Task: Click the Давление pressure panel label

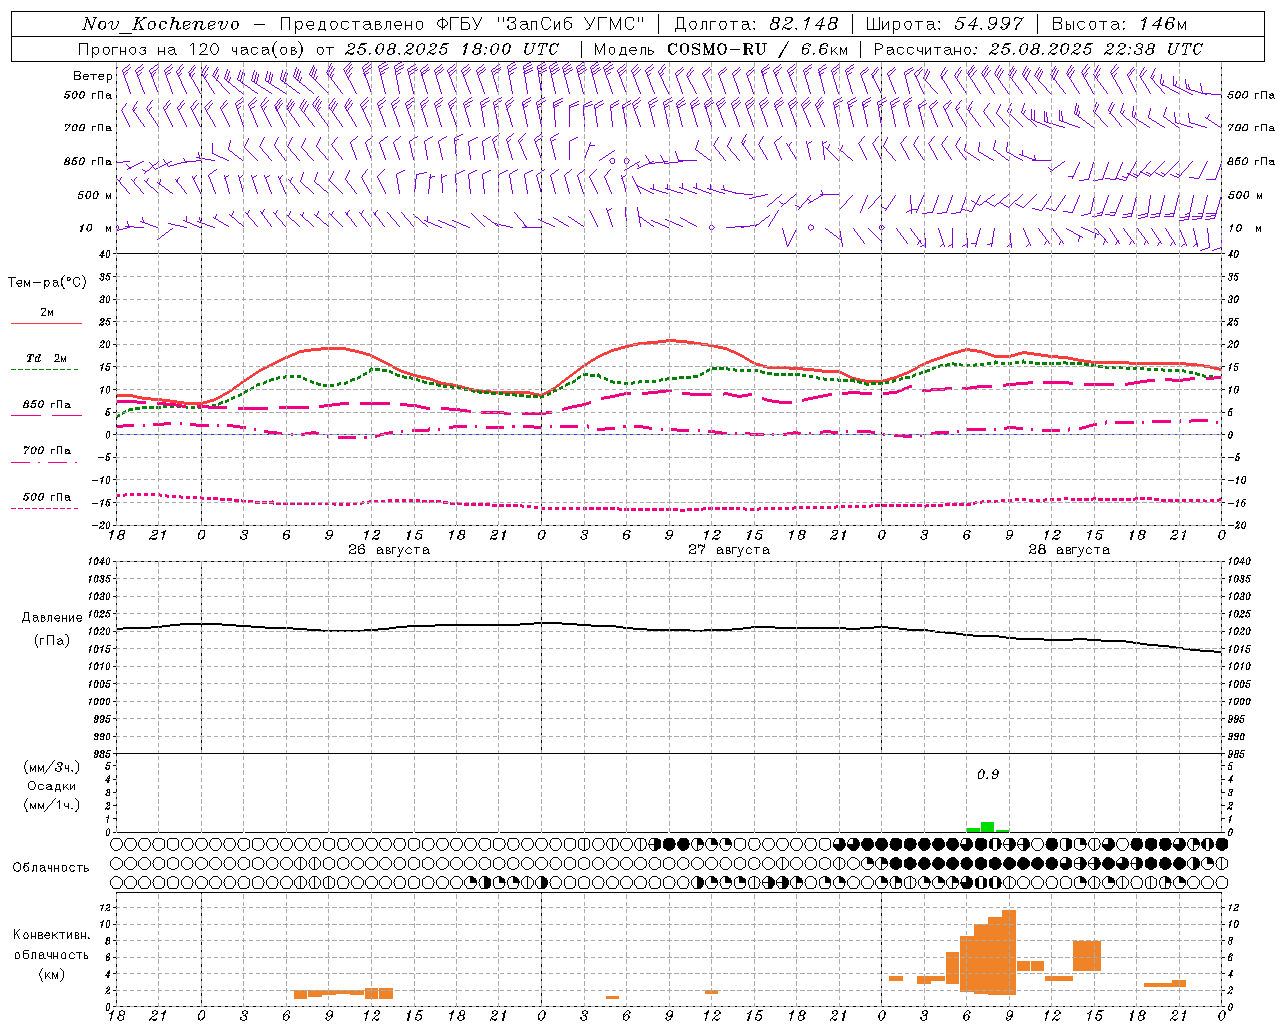Action: (x=52, y=618)
